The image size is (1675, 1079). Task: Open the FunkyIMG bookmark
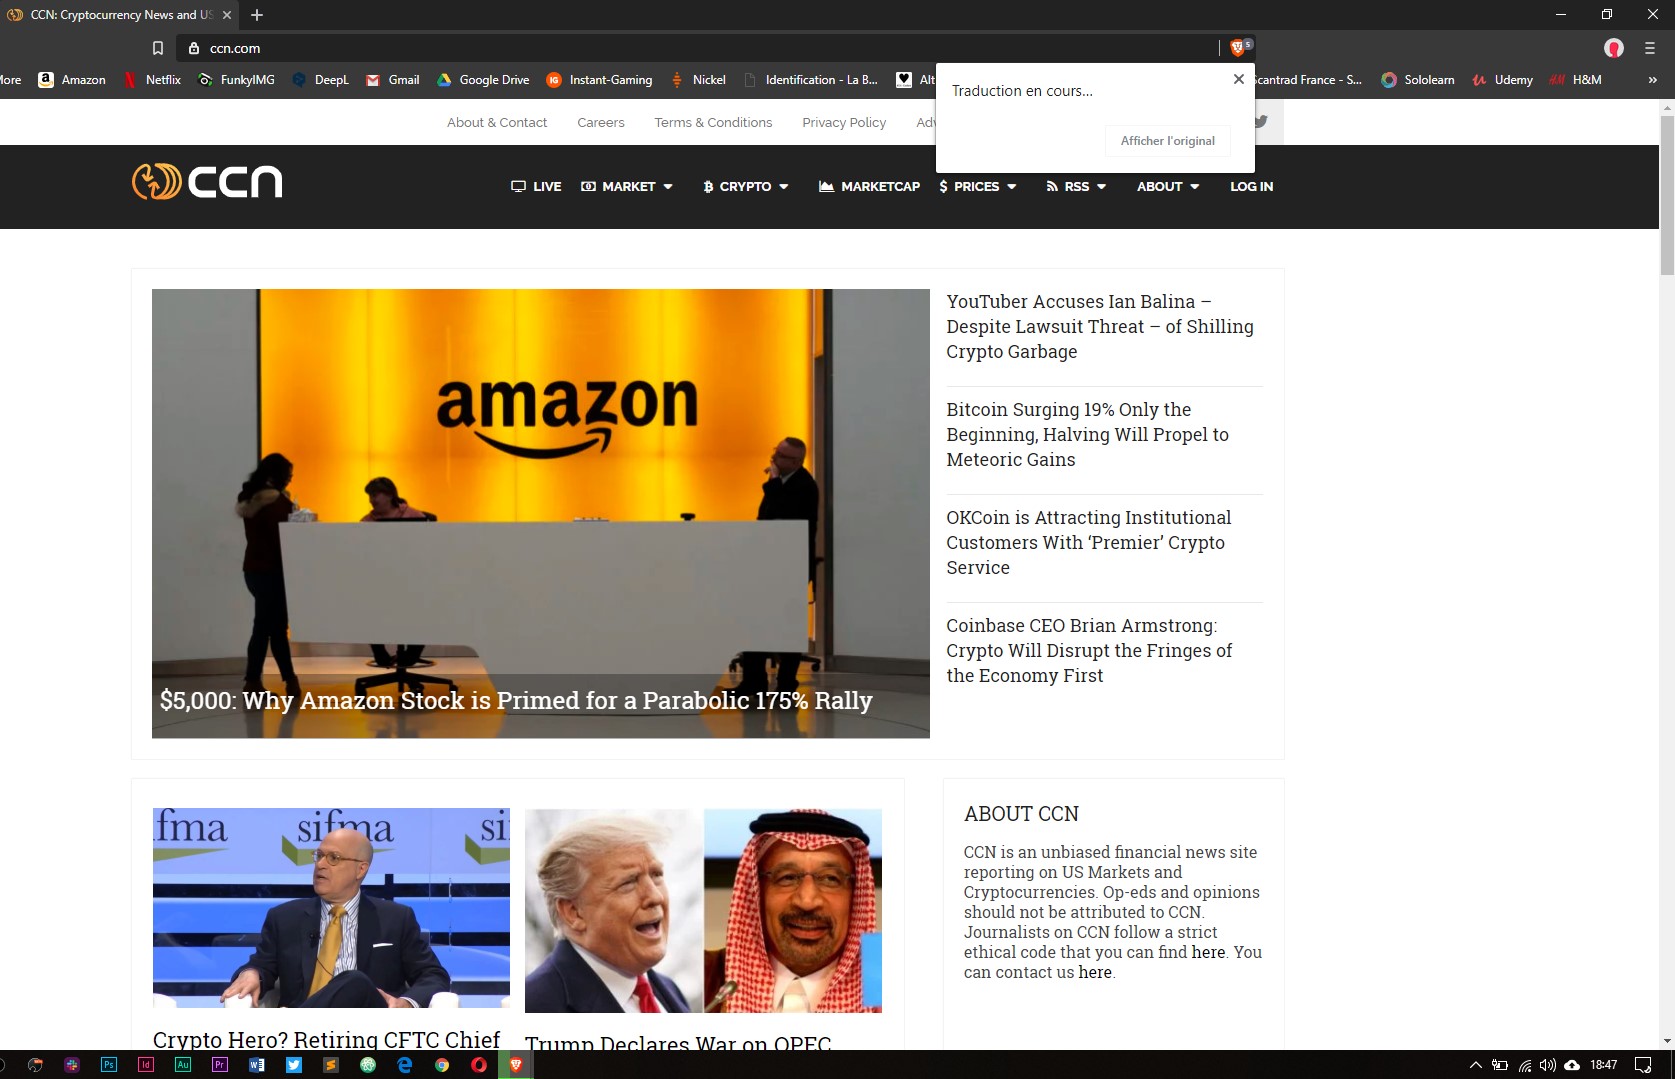237,80
